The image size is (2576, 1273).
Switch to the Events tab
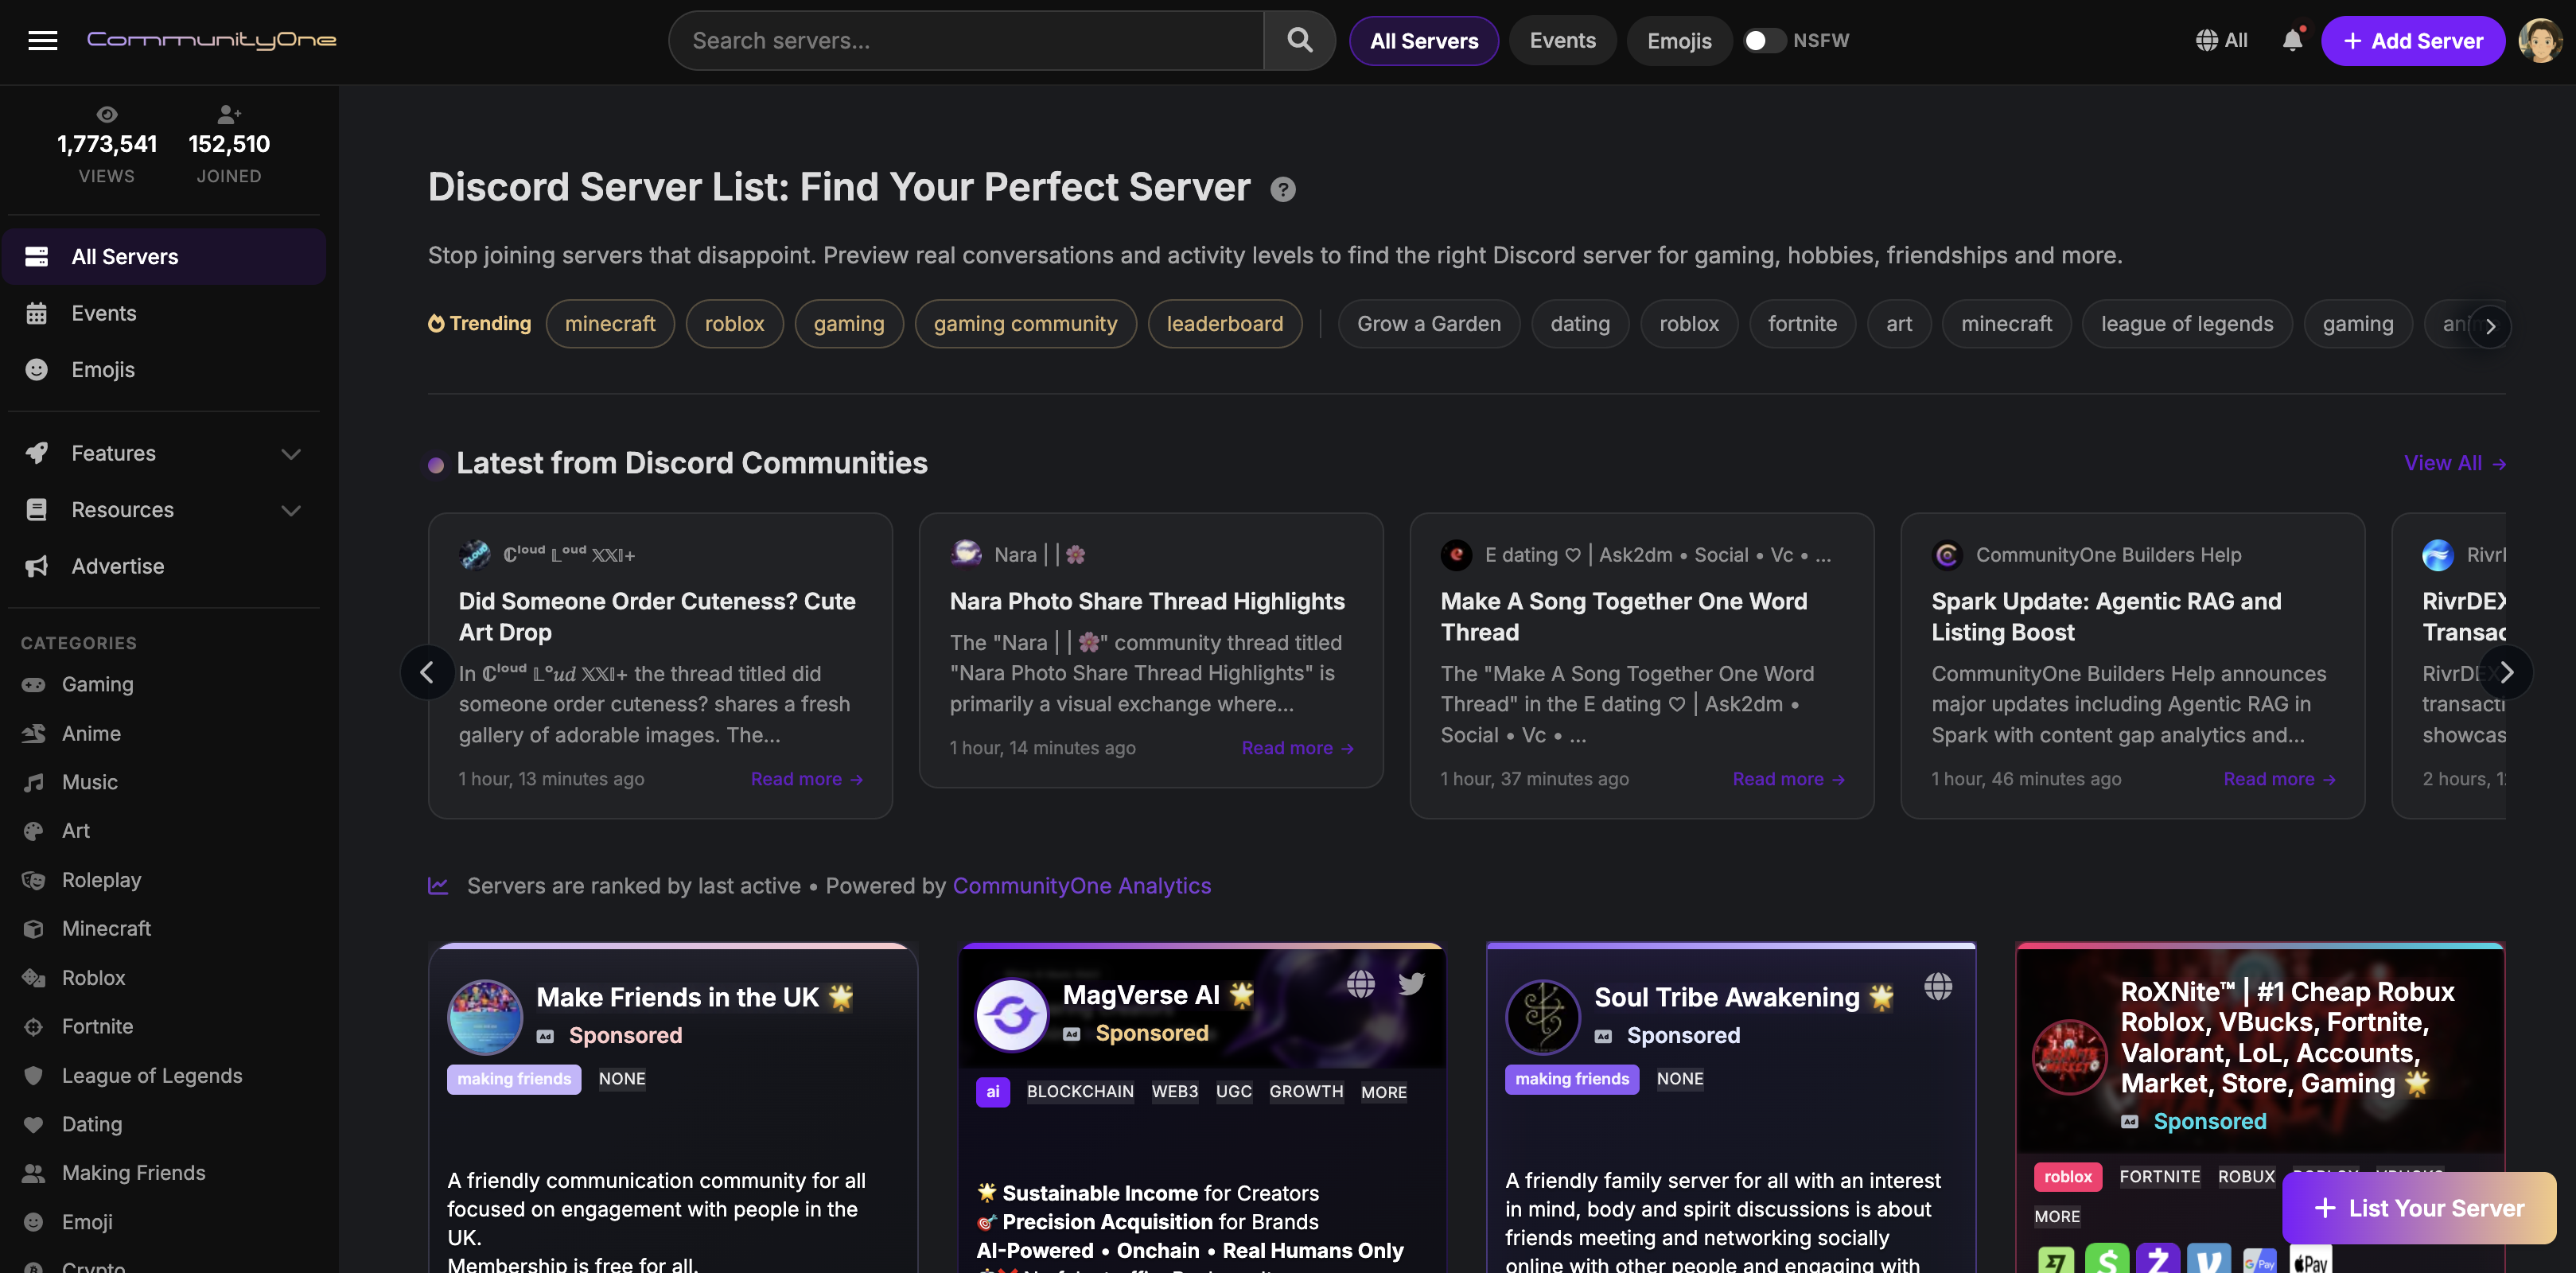click(x=1562, y=40)
